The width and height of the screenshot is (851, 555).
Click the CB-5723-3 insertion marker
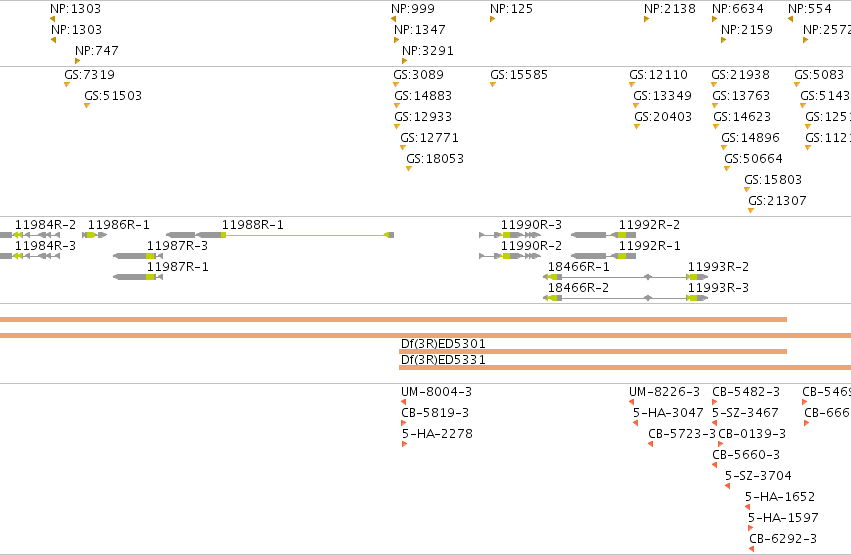(x=650, y=444)
